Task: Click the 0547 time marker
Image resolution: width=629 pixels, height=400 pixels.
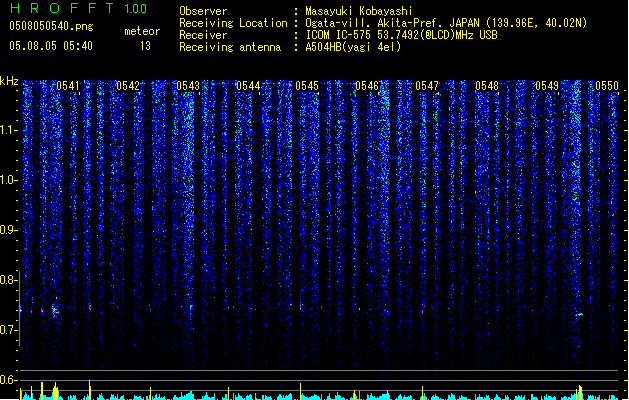Action: pyautogui.click(x=427, y=86)
